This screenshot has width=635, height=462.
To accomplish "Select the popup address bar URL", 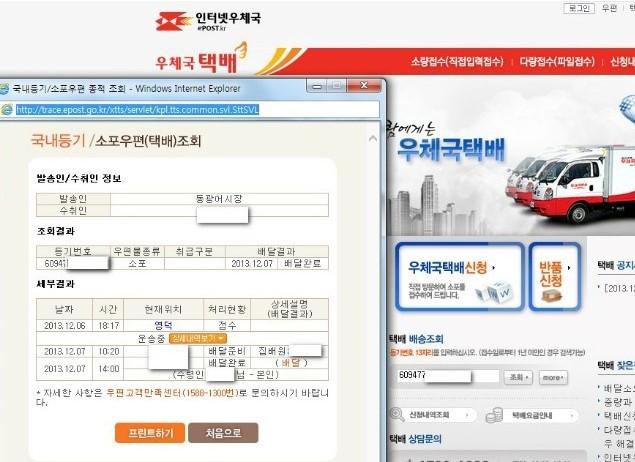I will [x=137, y=110].
